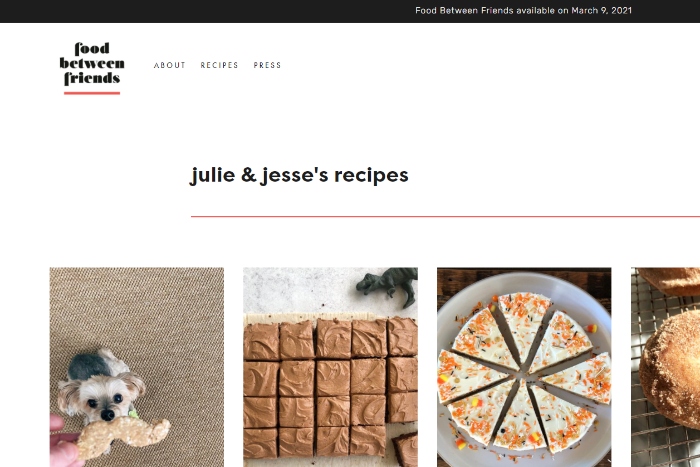Screen dimensions: 700x467
Task: Select the PRESS navigation link
Action: pos(267,65)
